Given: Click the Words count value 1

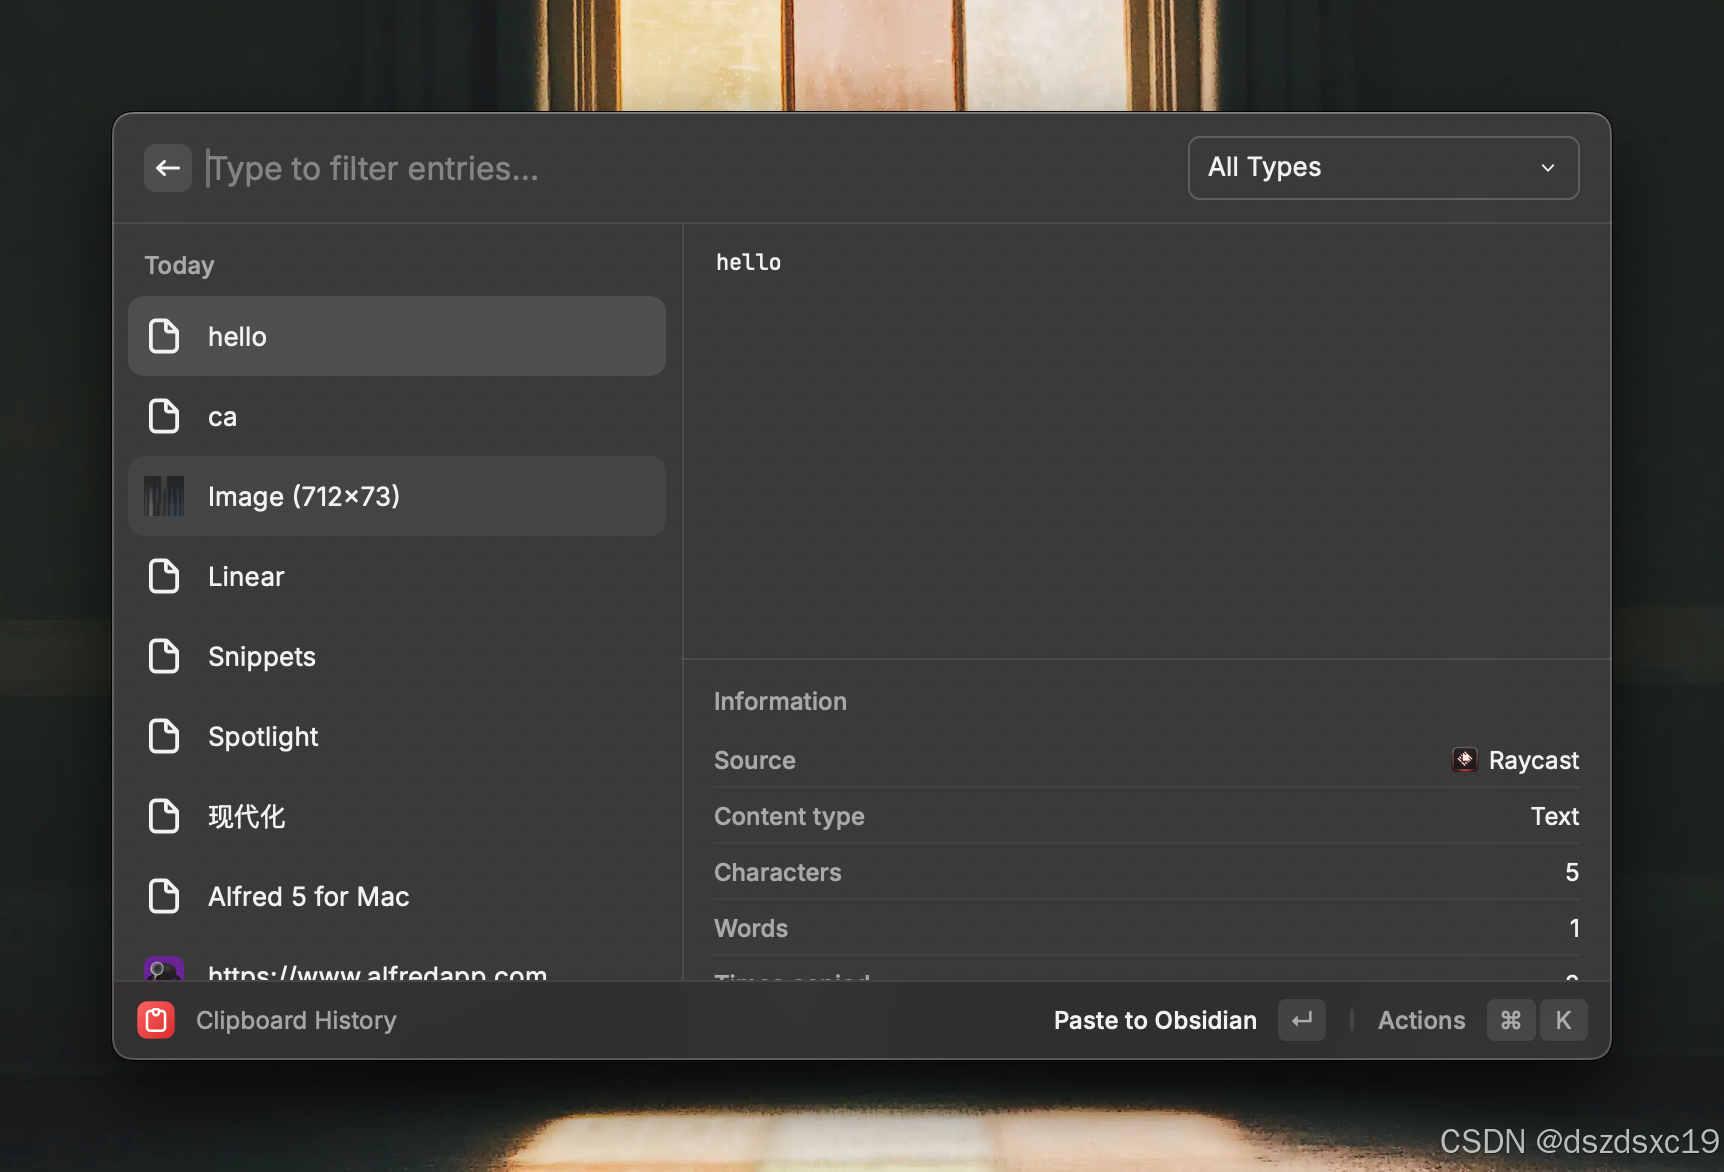Looking at the screenshot, I should [x=1574, y=928].
